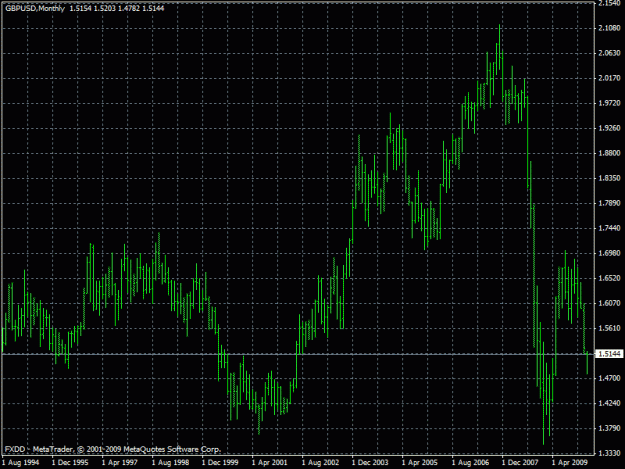Select the 1.6980 price level label
The width and height of the screenshot is (625, 469).
(x=609, y=253)
